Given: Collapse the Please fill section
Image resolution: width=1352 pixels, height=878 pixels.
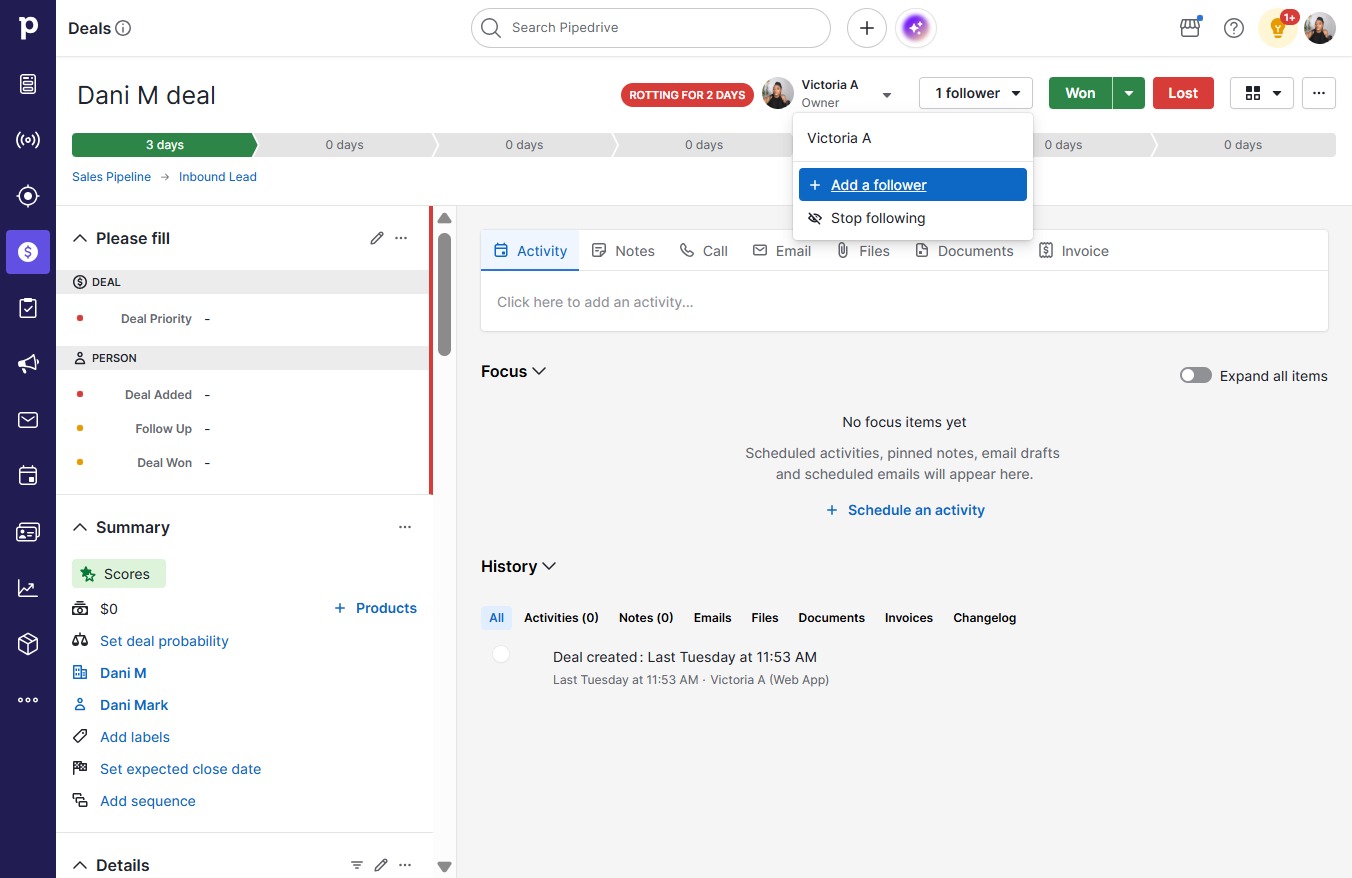Looking at the screenshot, I should (x=80, y=238).
